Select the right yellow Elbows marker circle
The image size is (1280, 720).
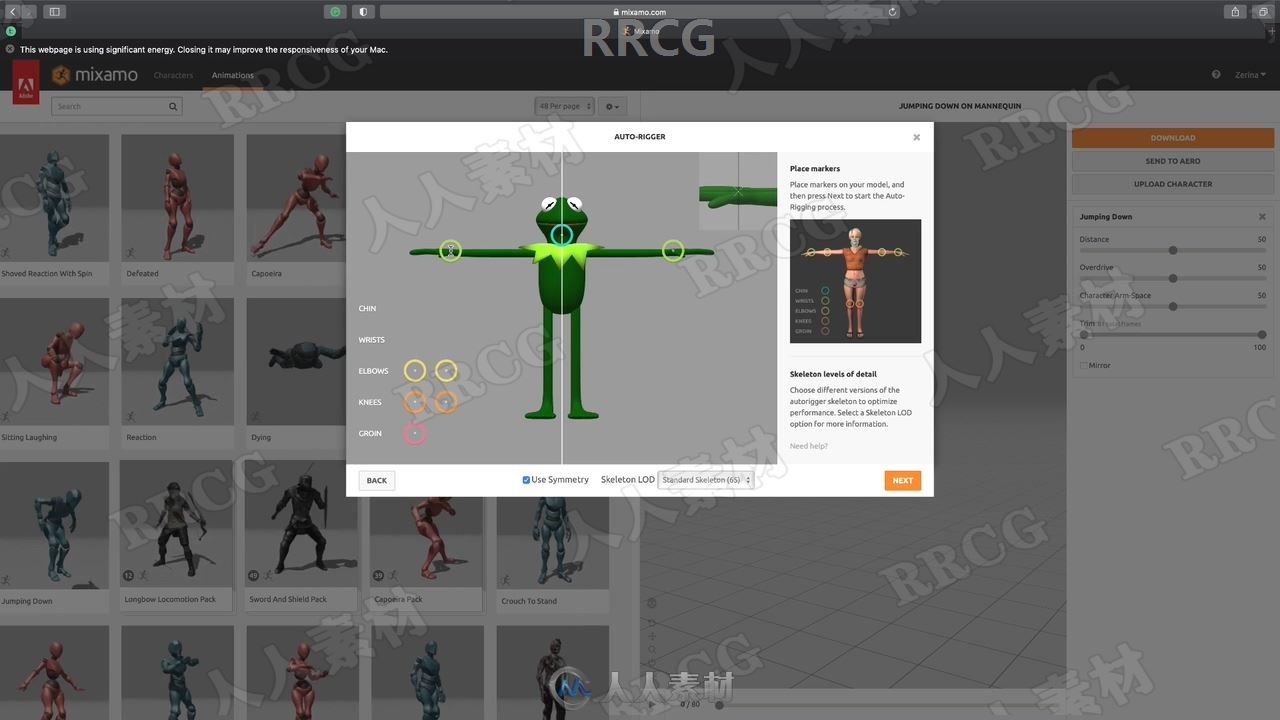tap(446, 371)
